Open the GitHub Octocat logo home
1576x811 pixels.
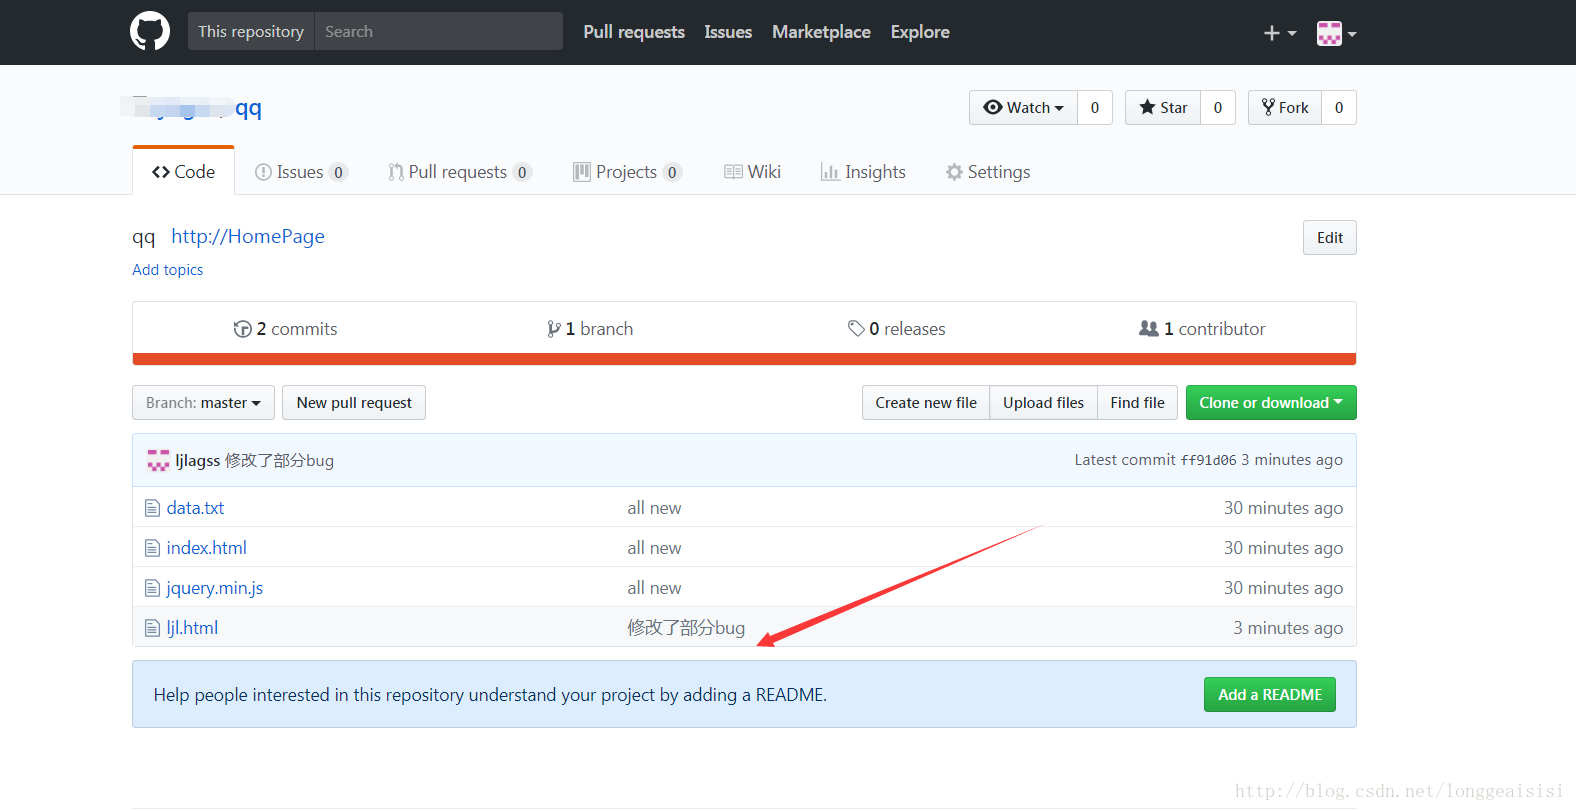pos(150,31)
